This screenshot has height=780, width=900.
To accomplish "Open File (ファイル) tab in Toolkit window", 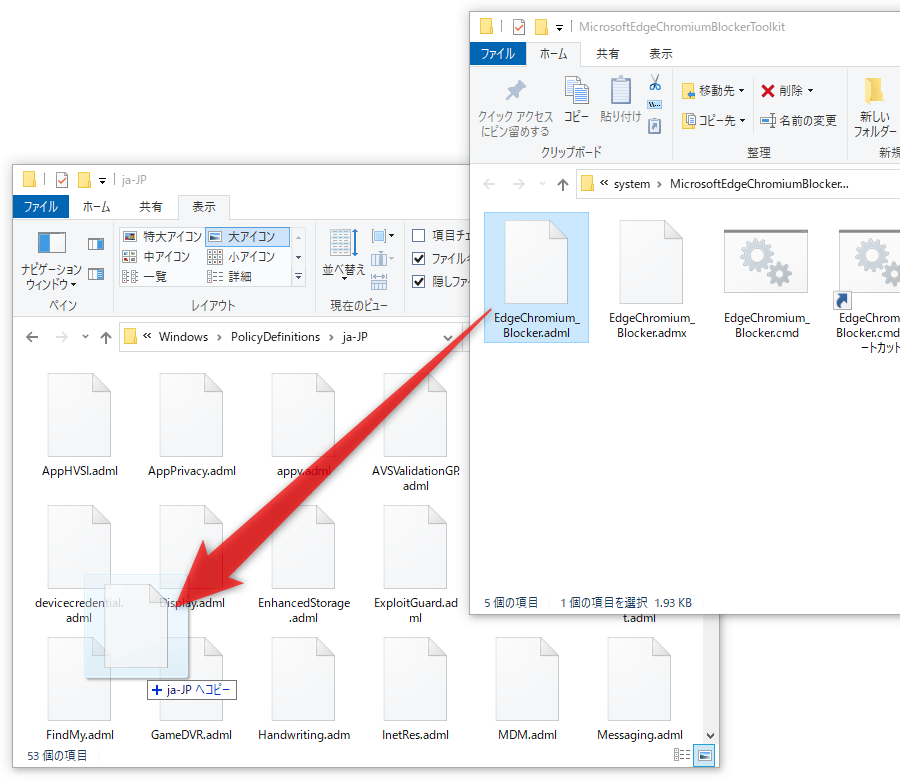I will 498,54.
